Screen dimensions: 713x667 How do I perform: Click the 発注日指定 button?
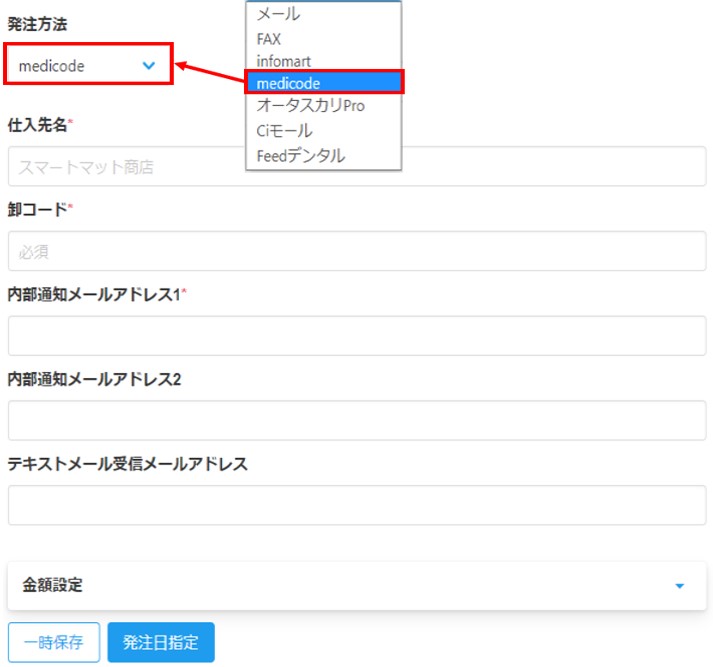161,642
